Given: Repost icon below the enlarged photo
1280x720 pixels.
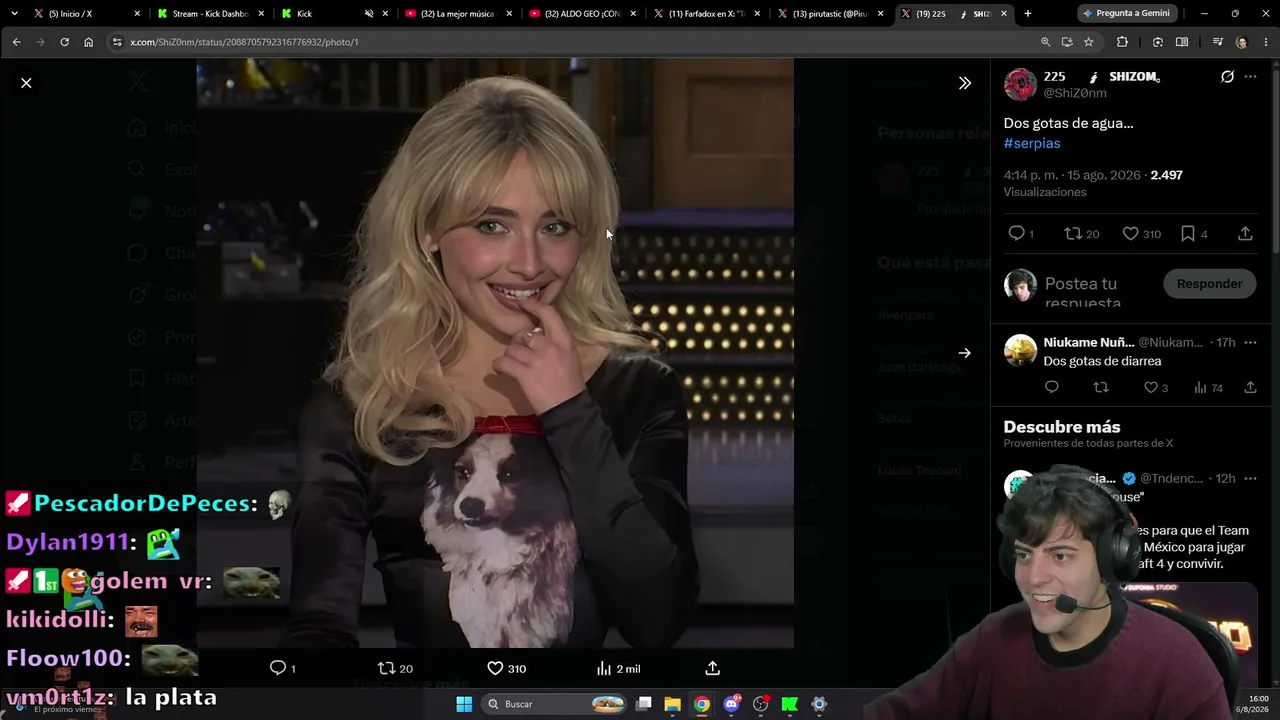Looking at the screenshot, I should [x=386, y=668].
